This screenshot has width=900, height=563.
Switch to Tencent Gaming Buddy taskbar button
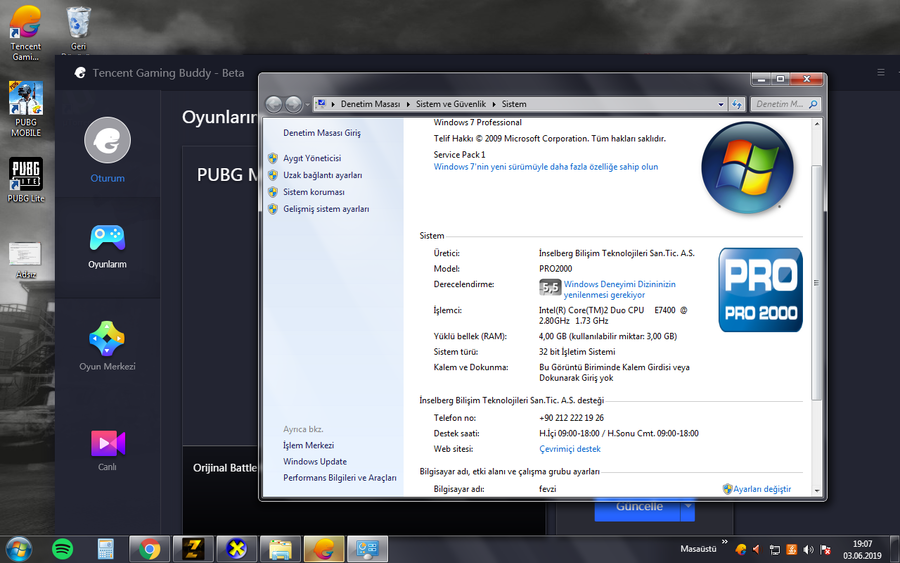(x=324, y=549)
